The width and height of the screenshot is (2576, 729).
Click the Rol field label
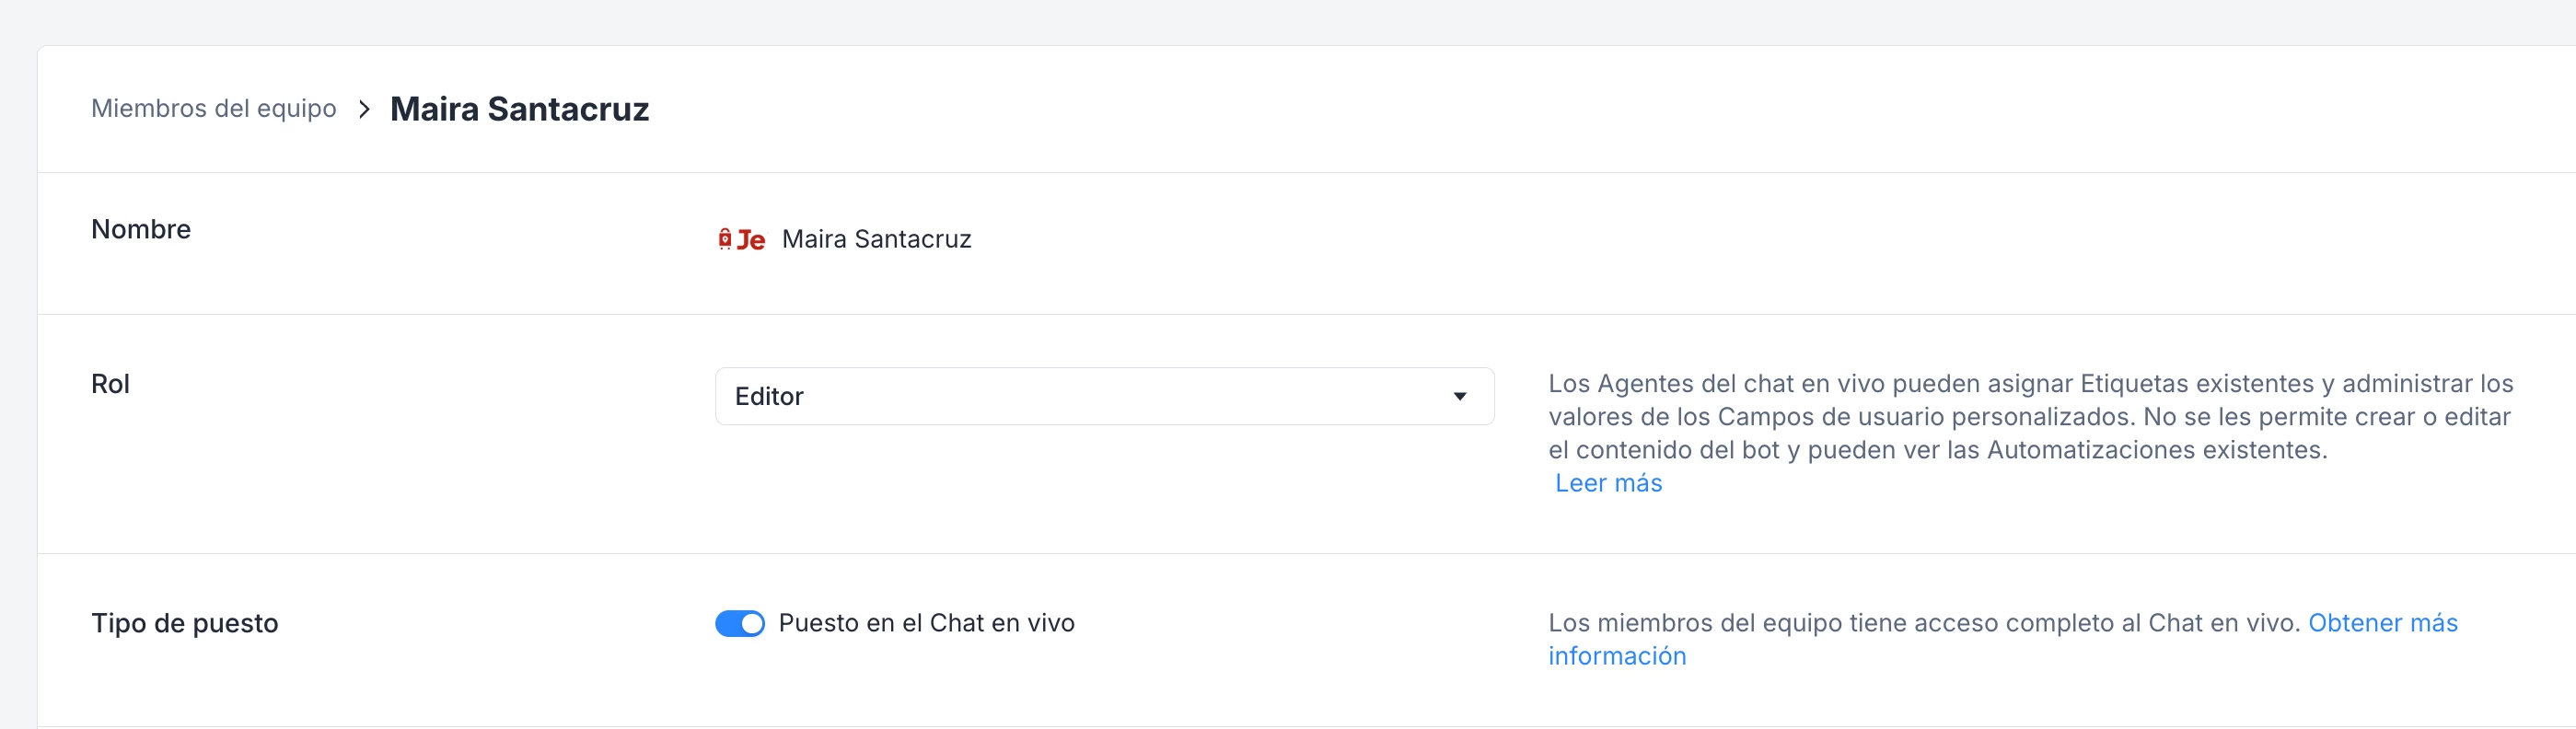click(110, 384)
